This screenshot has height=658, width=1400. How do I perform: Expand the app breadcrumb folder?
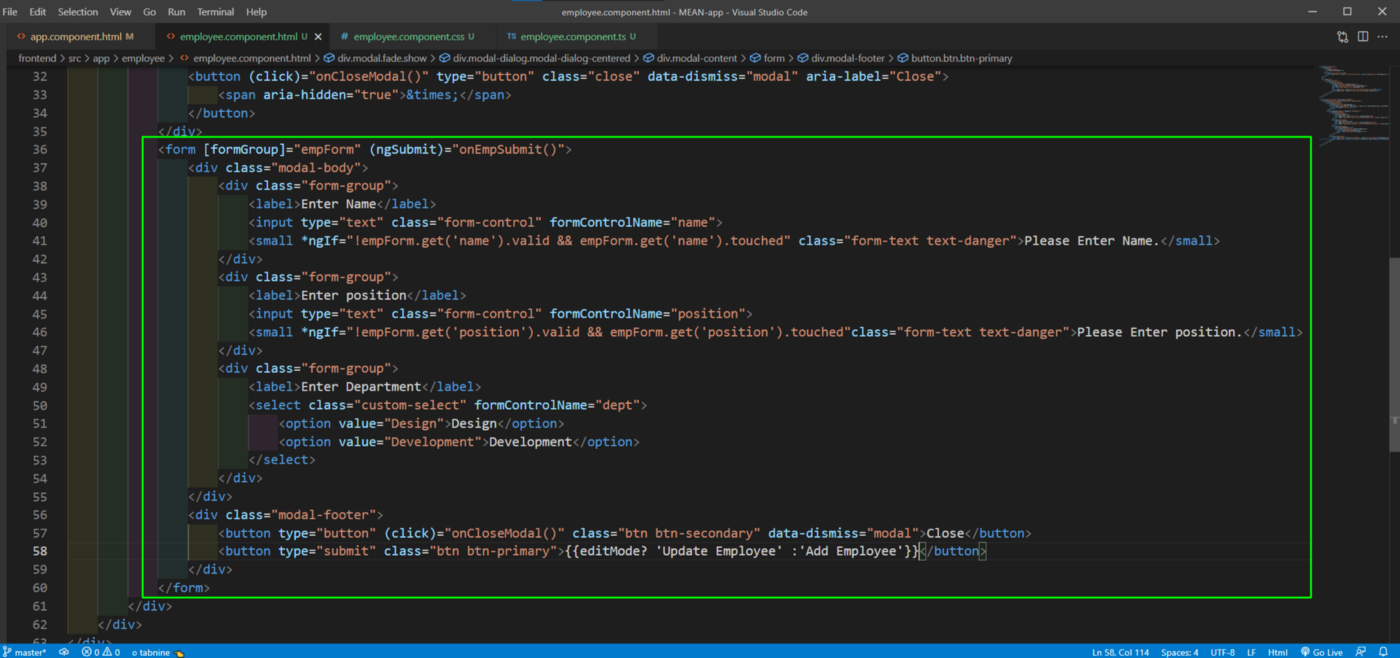tap(101, 58)
